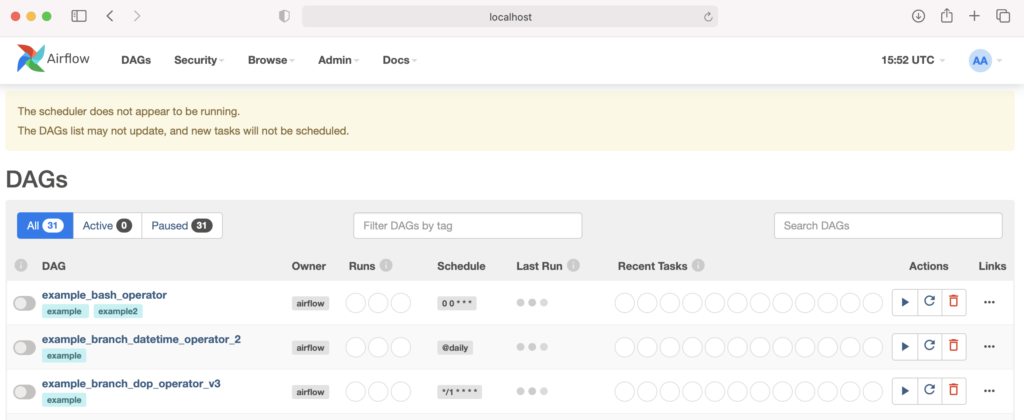The image size is (1024, 420).
Task: Delete the example_branch_dop_operator_v3 DAG
Action: click(x=953, y=390)
